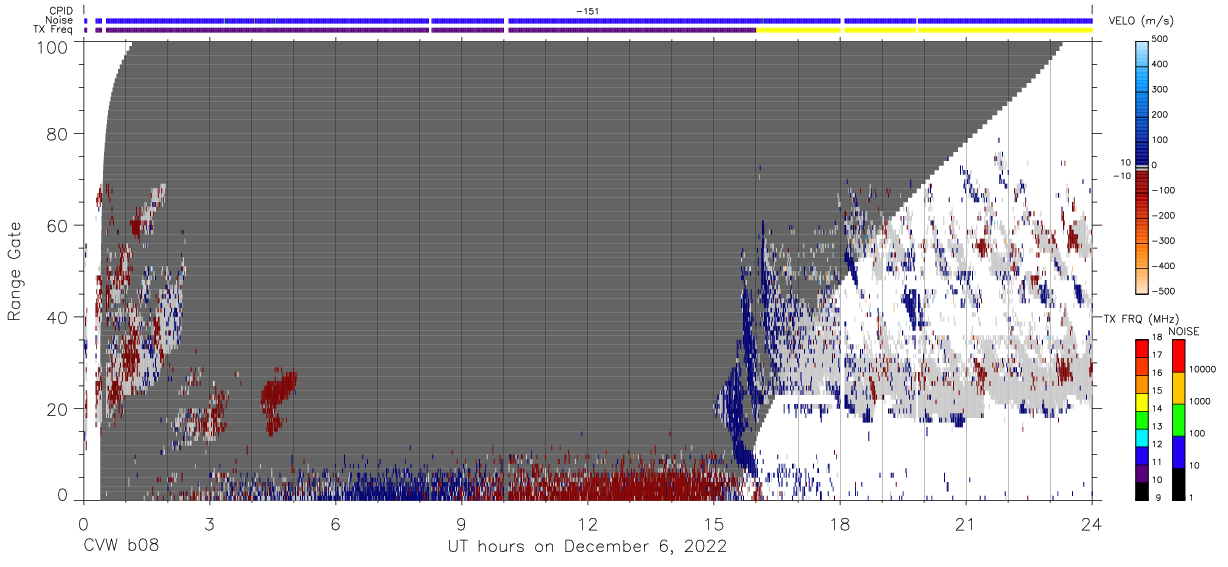The width and height of the screenshot is (1228, 567).
Task: Click the hour 3 axis label
Action: tap(209, 523)
